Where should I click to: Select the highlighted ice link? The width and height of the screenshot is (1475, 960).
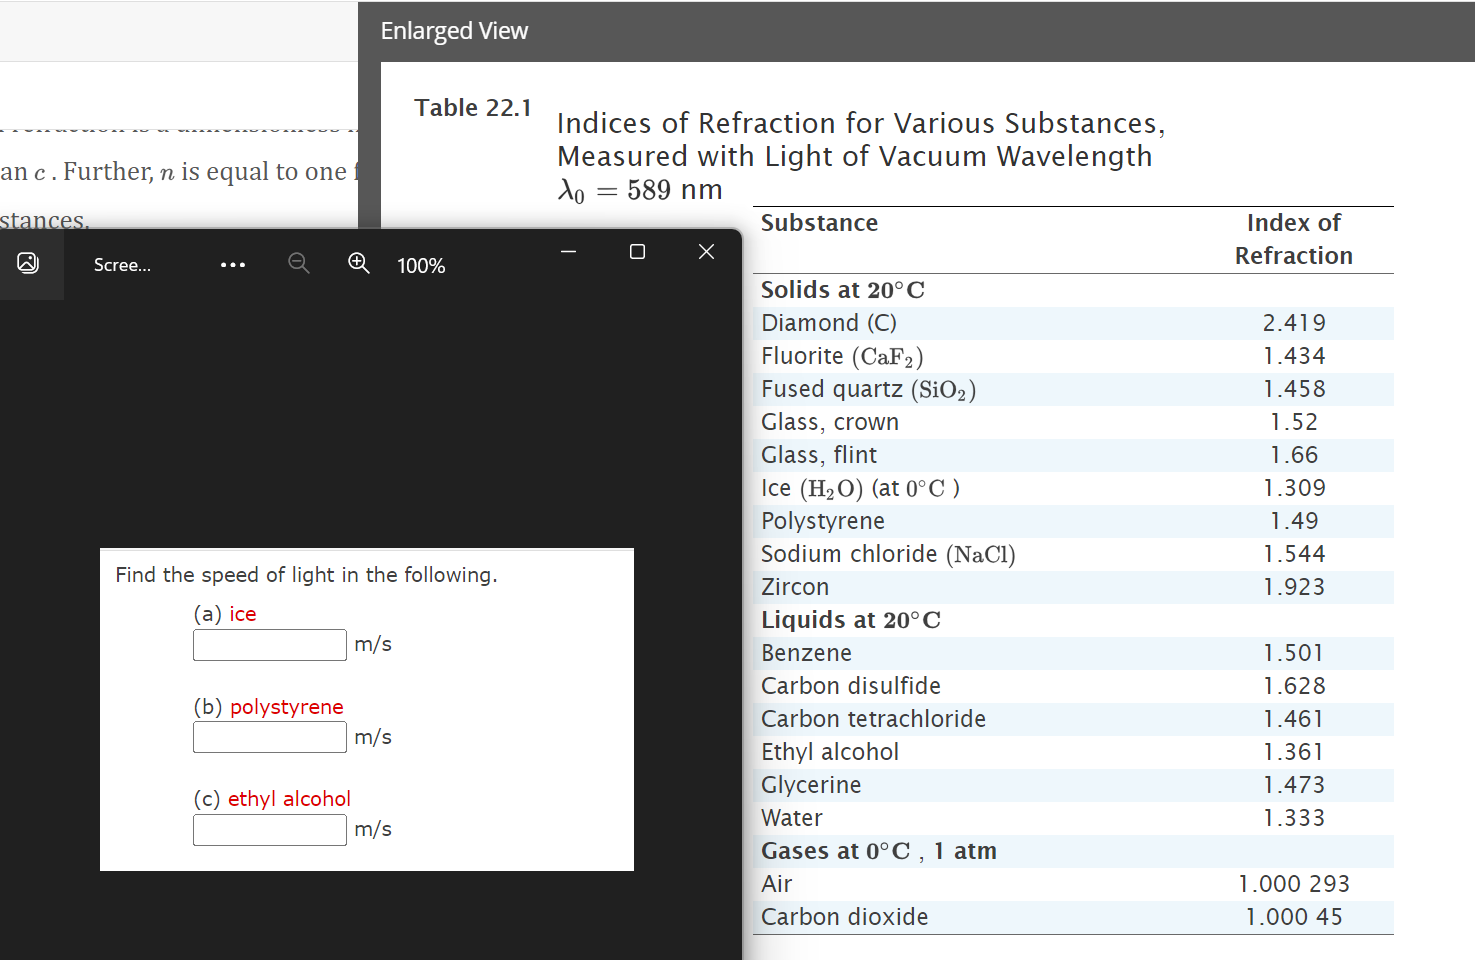click(x=243, y=613)
